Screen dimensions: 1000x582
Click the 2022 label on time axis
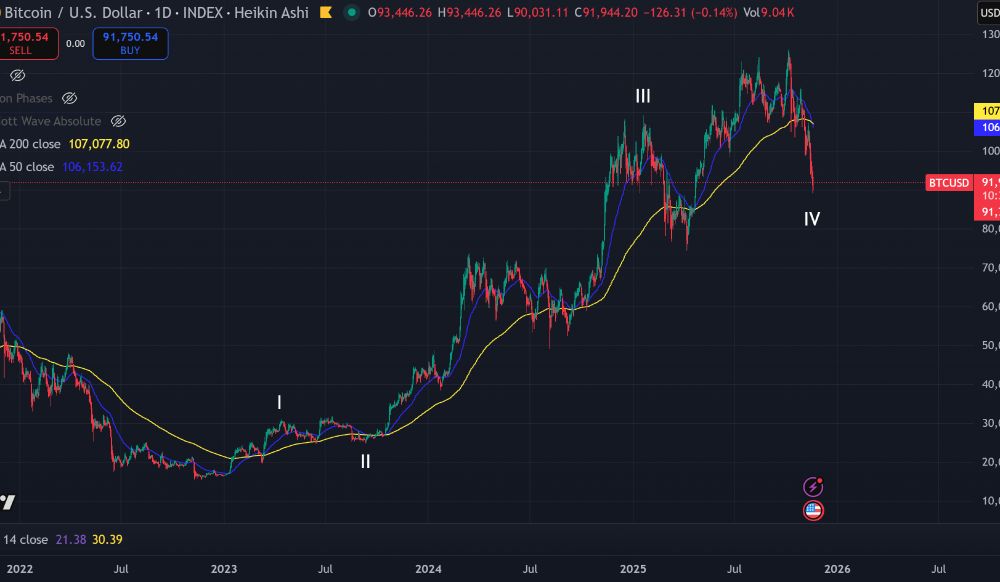[19, 569]
